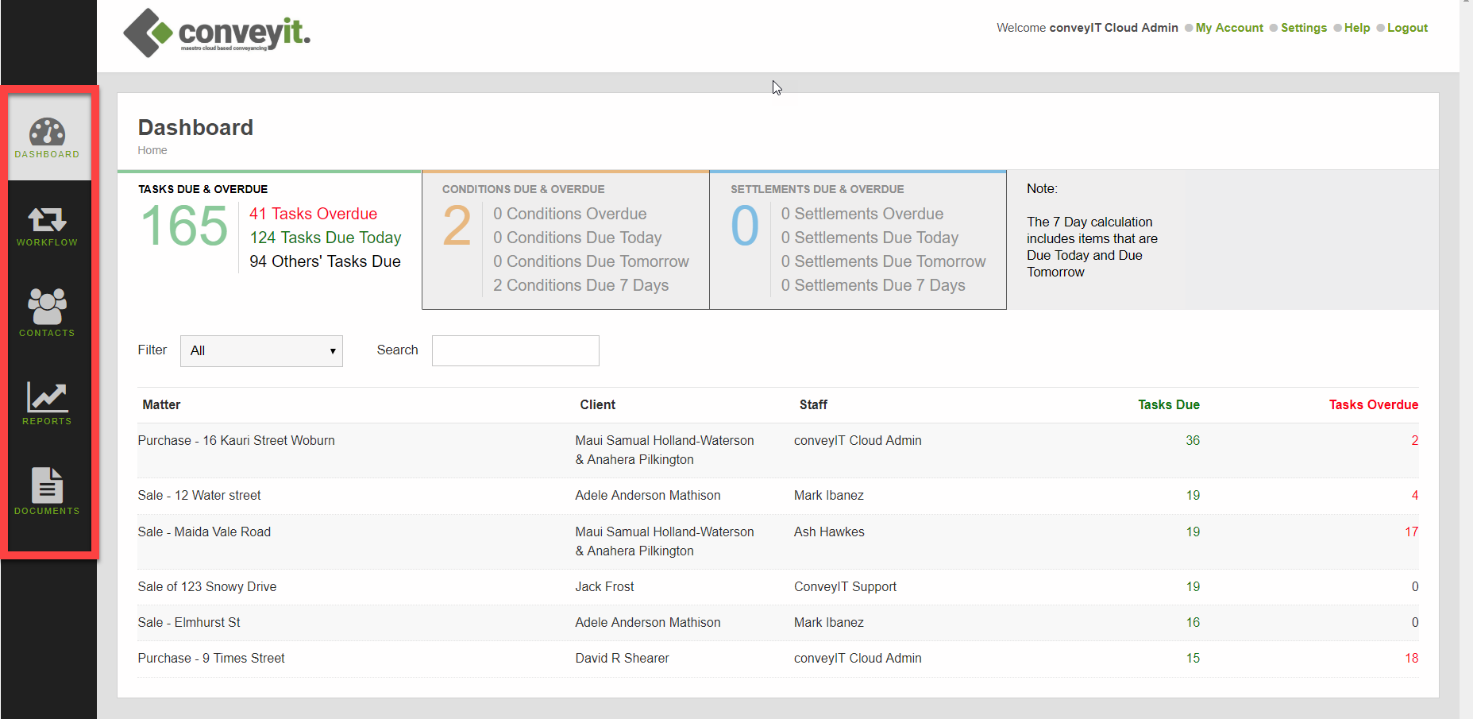The image size is (1473, 719).
Task: Open the My Account link
Action: [1229, 28]
